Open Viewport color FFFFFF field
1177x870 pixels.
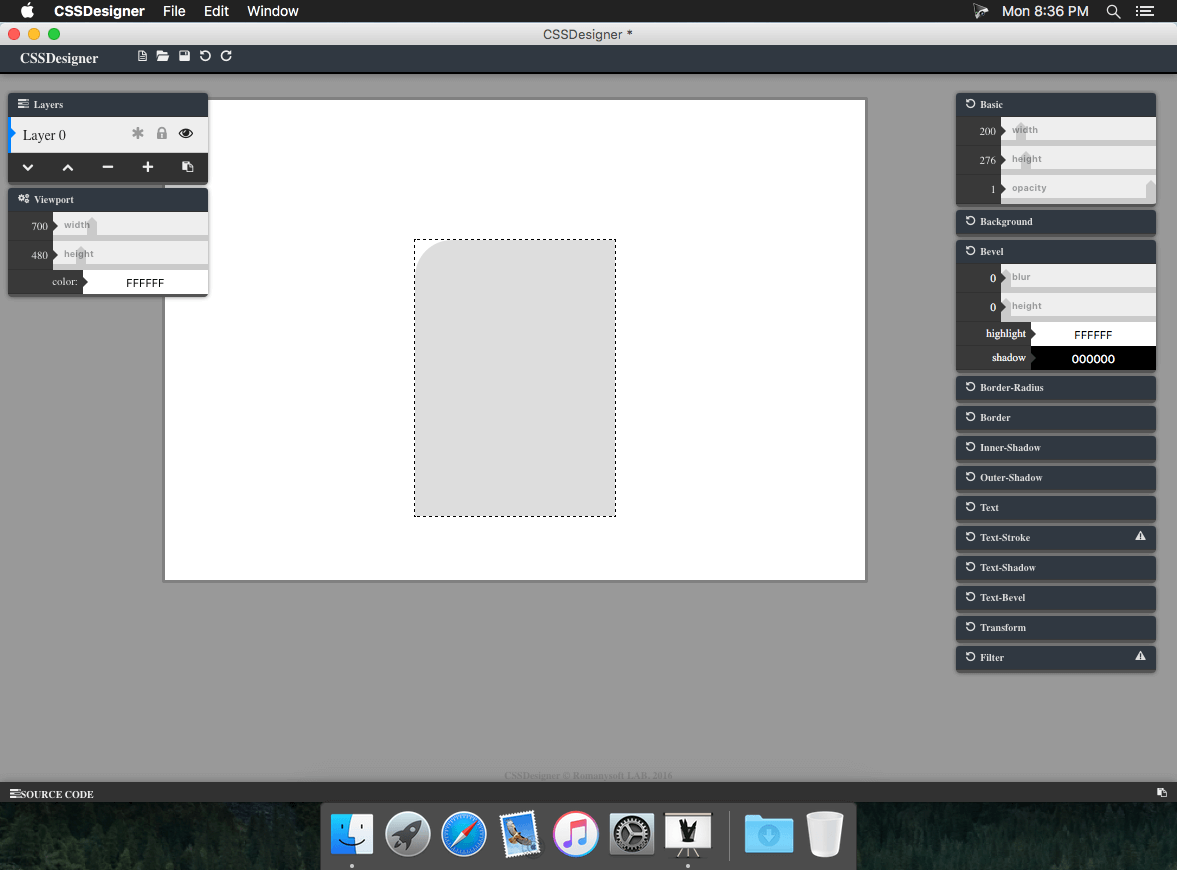145,283
